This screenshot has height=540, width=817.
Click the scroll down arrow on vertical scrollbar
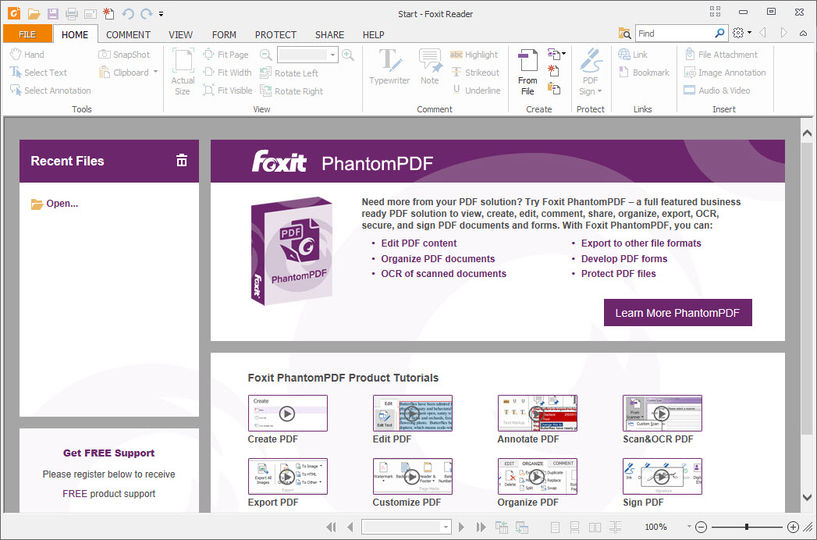pyautogui.click(x=807, y=497)
